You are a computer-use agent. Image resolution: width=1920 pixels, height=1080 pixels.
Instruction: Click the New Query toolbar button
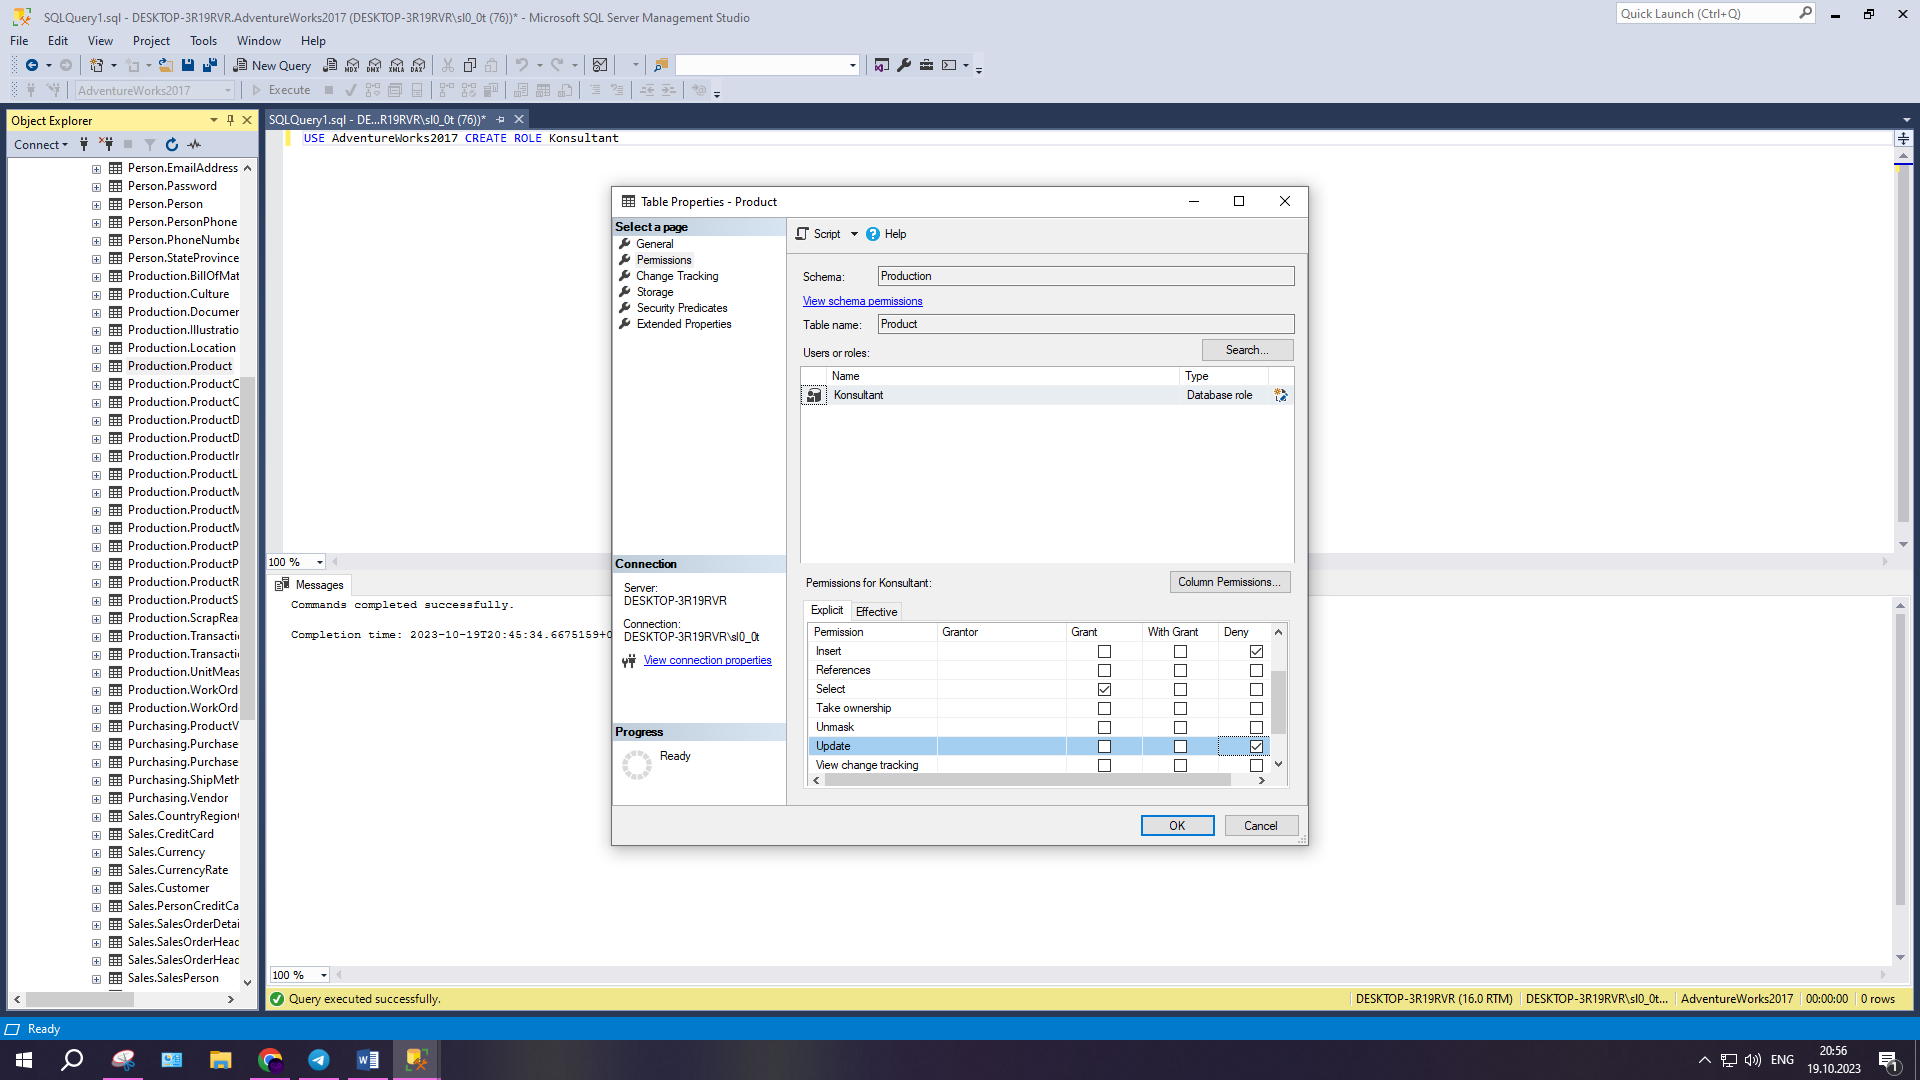point(272,65)
